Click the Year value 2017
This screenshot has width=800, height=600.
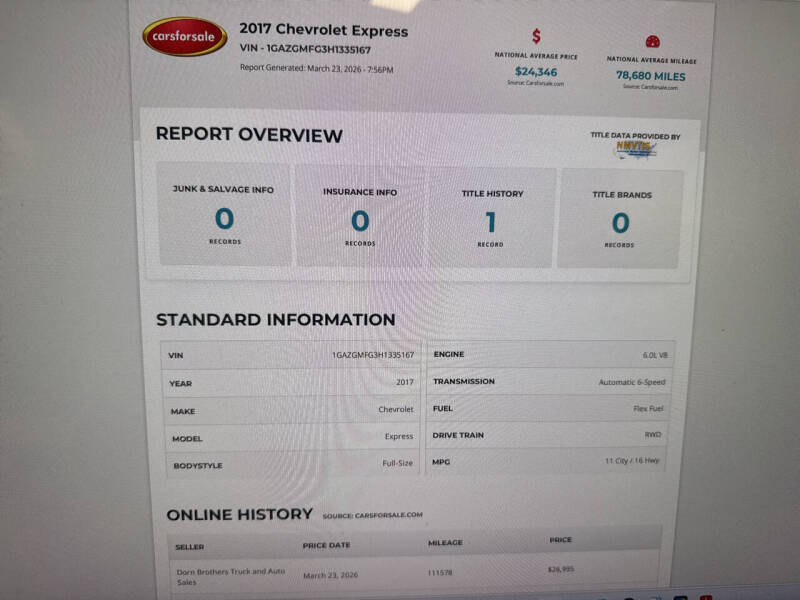pyautogui.click(x=405, y=382)
